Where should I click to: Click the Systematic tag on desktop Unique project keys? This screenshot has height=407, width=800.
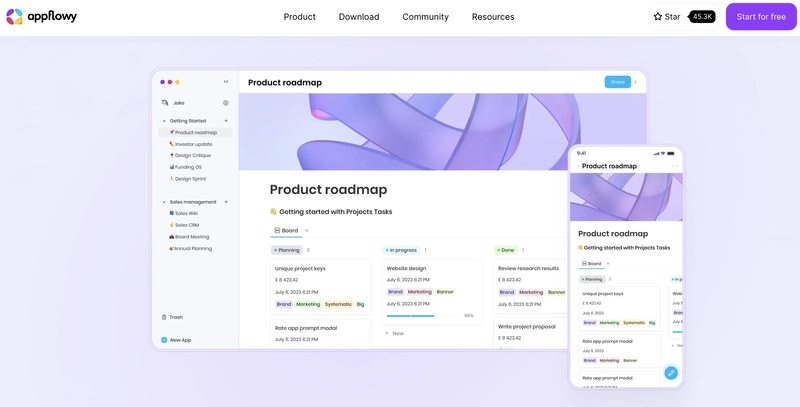click(338, 304)
